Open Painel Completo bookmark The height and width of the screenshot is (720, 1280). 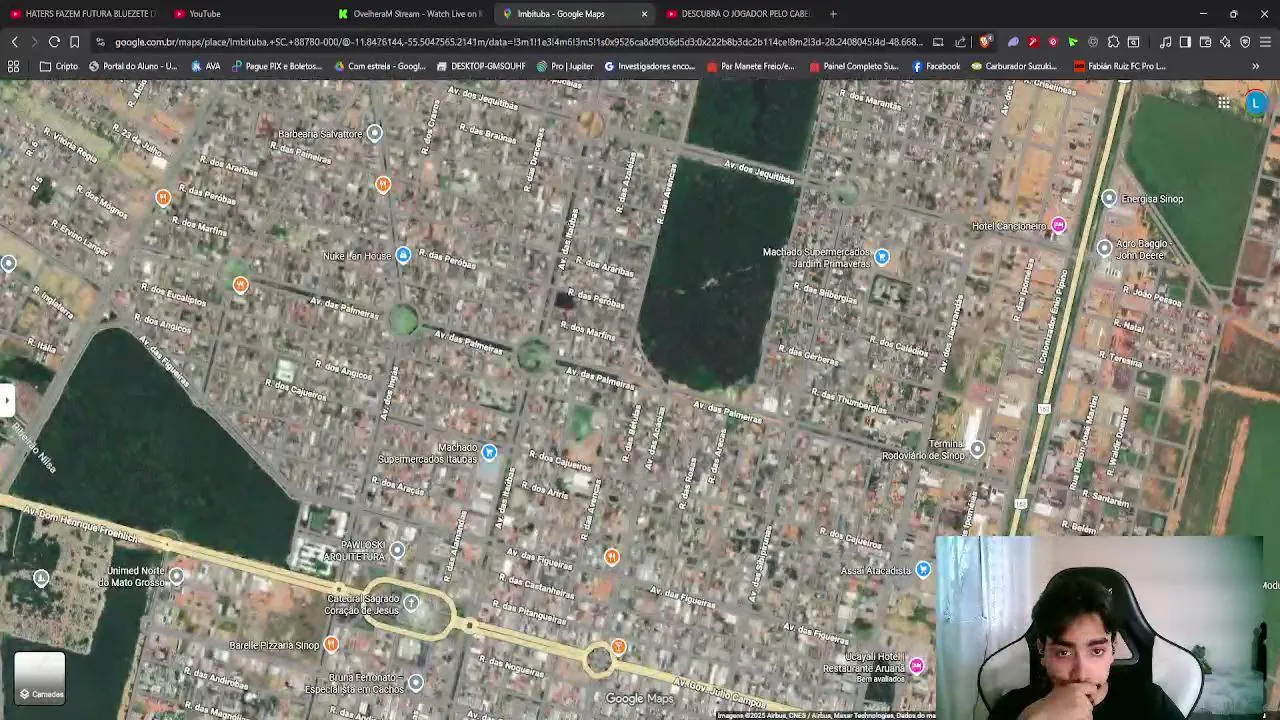[x=854, y=66]
